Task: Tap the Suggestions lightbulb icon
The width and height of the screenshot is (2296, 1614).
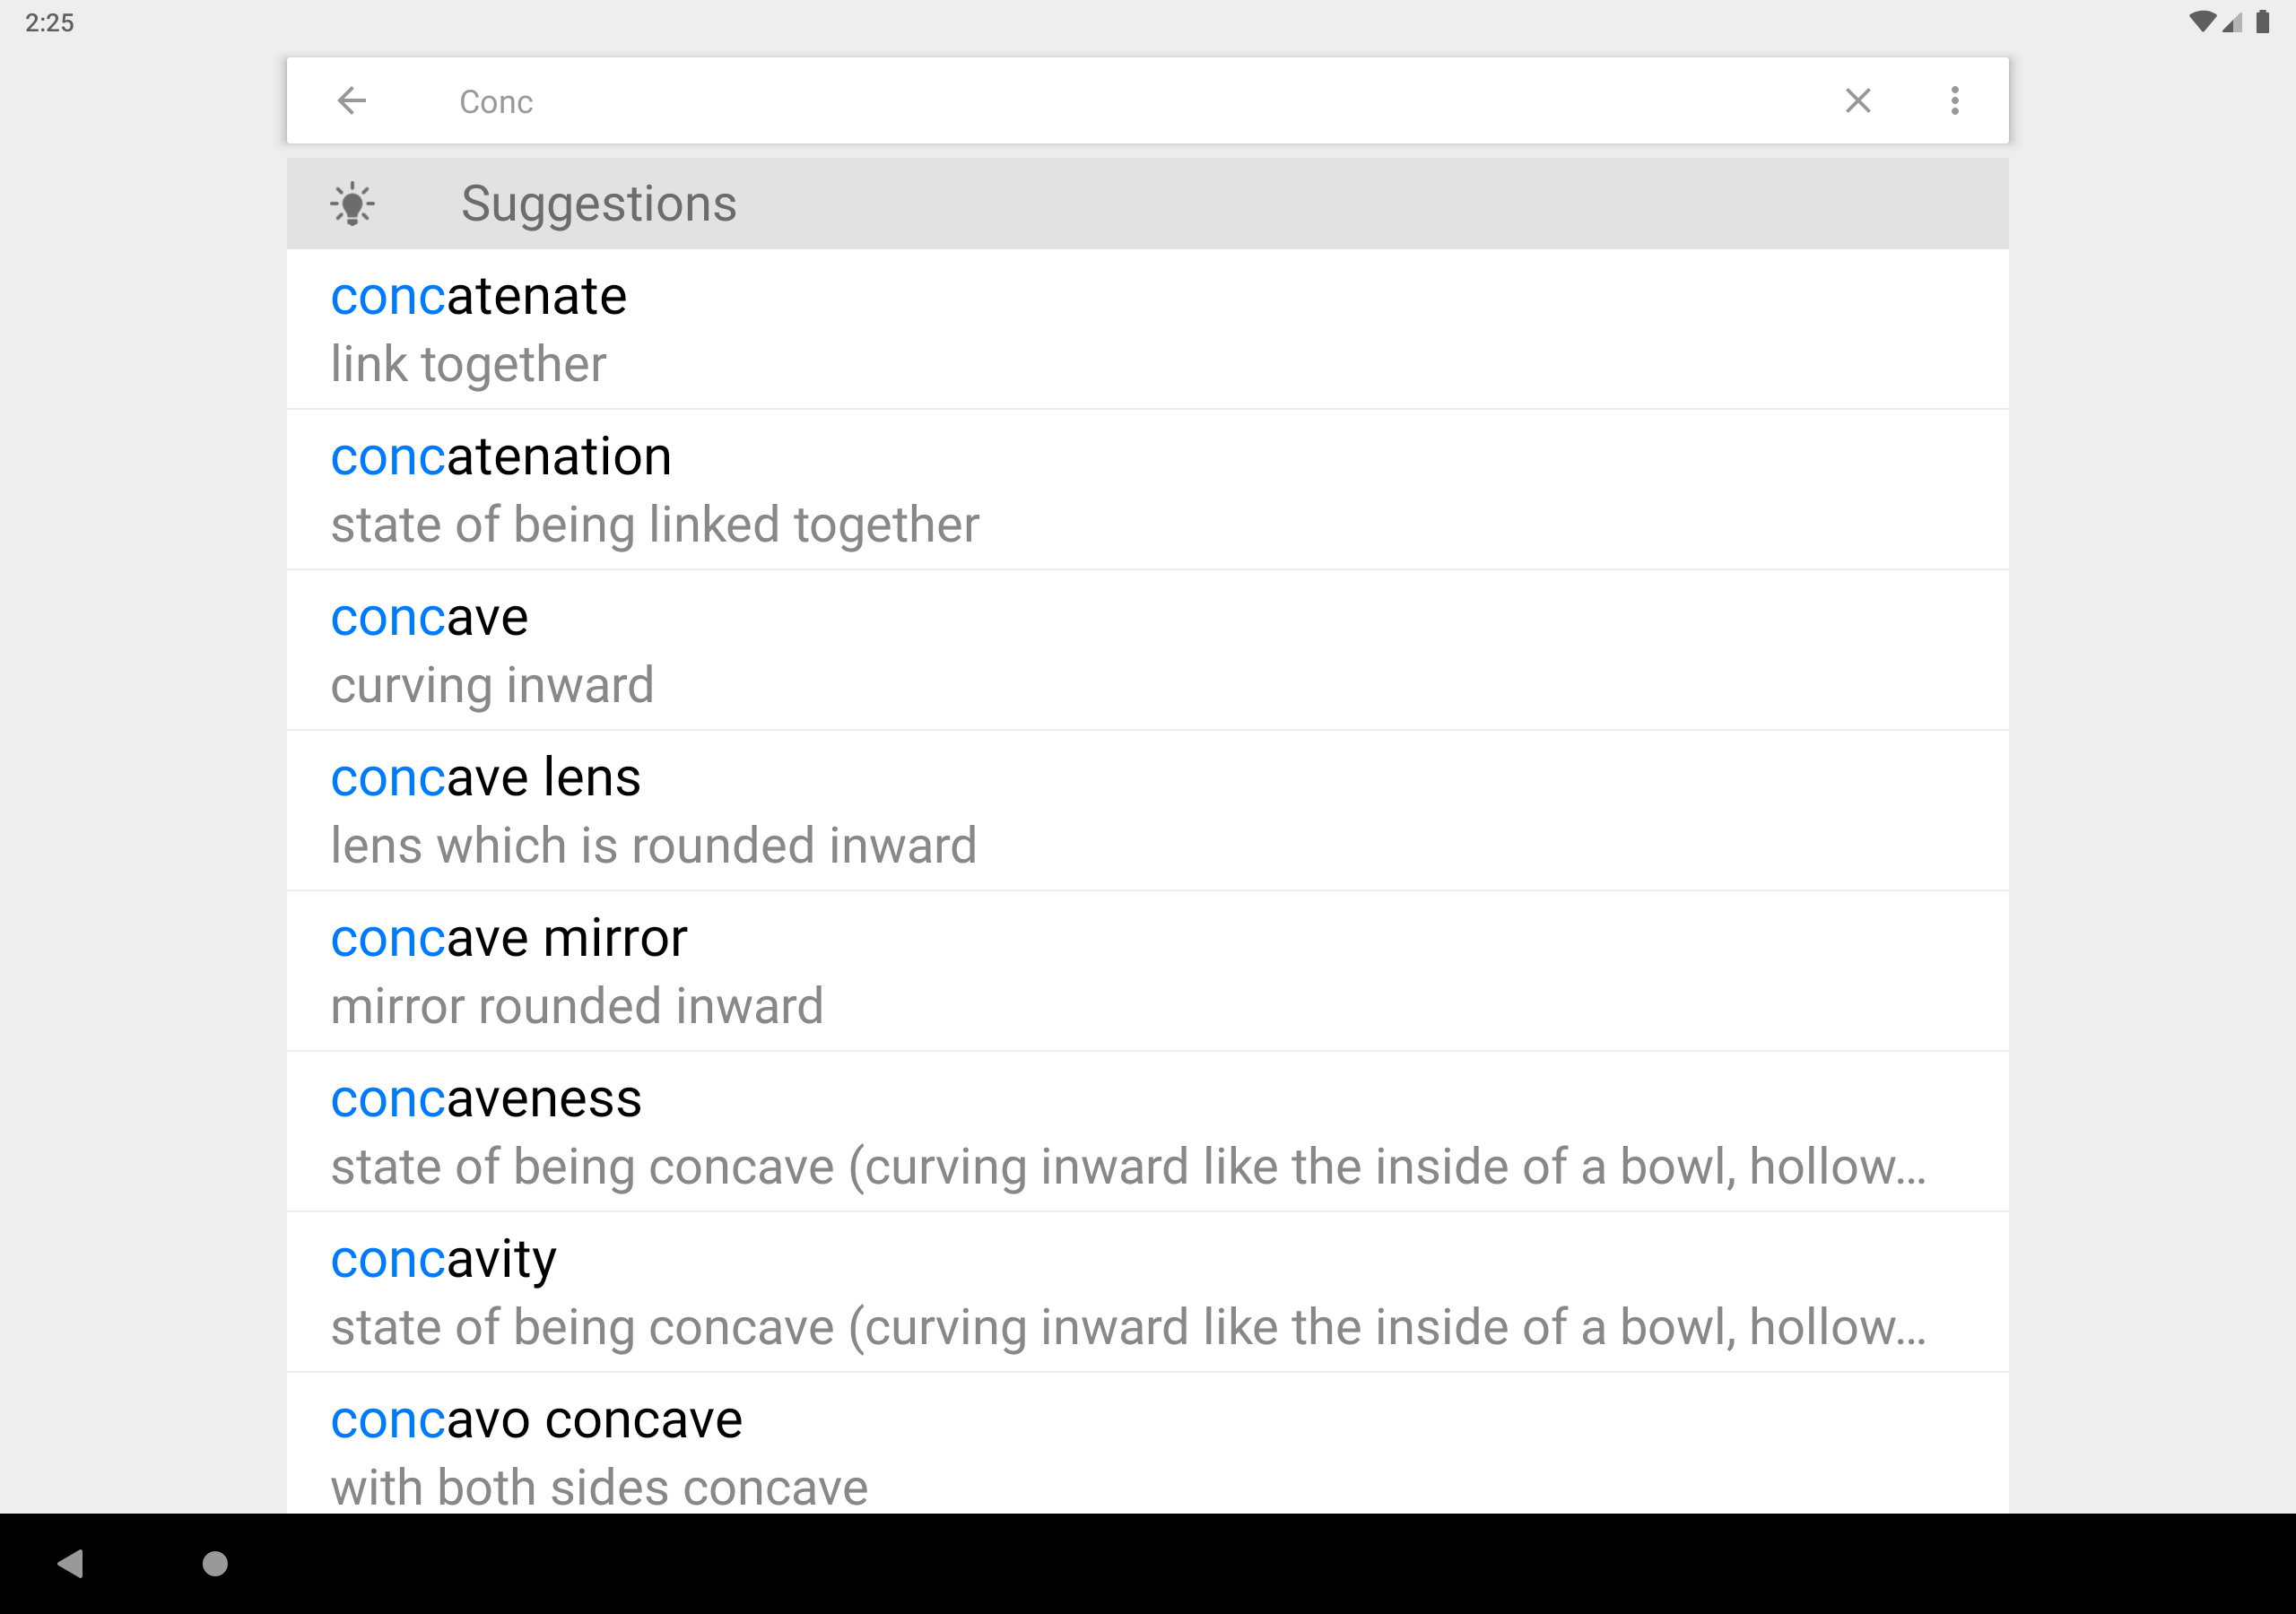Action: (352, 204)
